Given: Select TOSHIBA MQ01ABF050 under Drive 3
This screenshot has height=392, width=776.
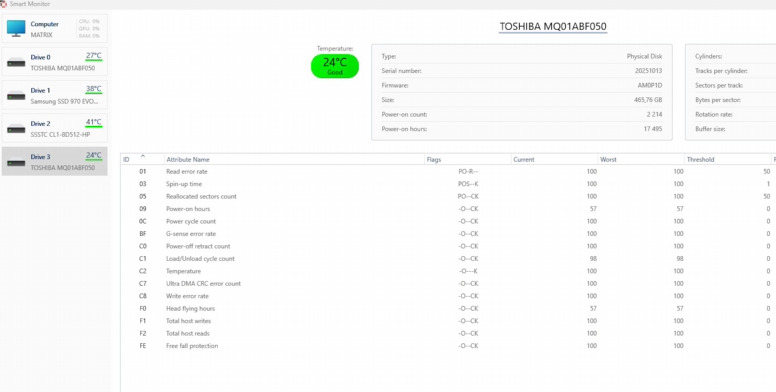Looking at the screenshot, I should (x=63, y=168).
